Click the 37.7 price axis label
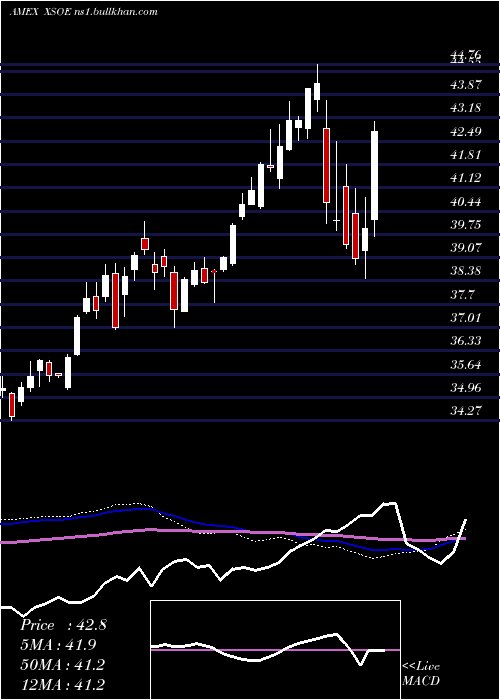Image resolution: width=500 pixels, height=700 pixels. [462, 295]
